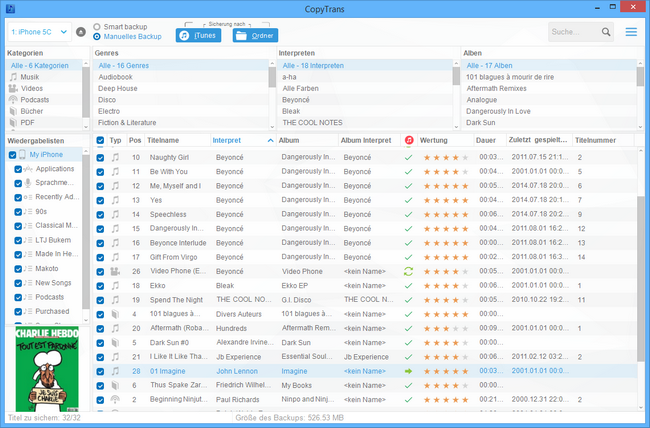
Task: Click the green arrow status icon for 01 Imagine
Action: pos(408,371)
